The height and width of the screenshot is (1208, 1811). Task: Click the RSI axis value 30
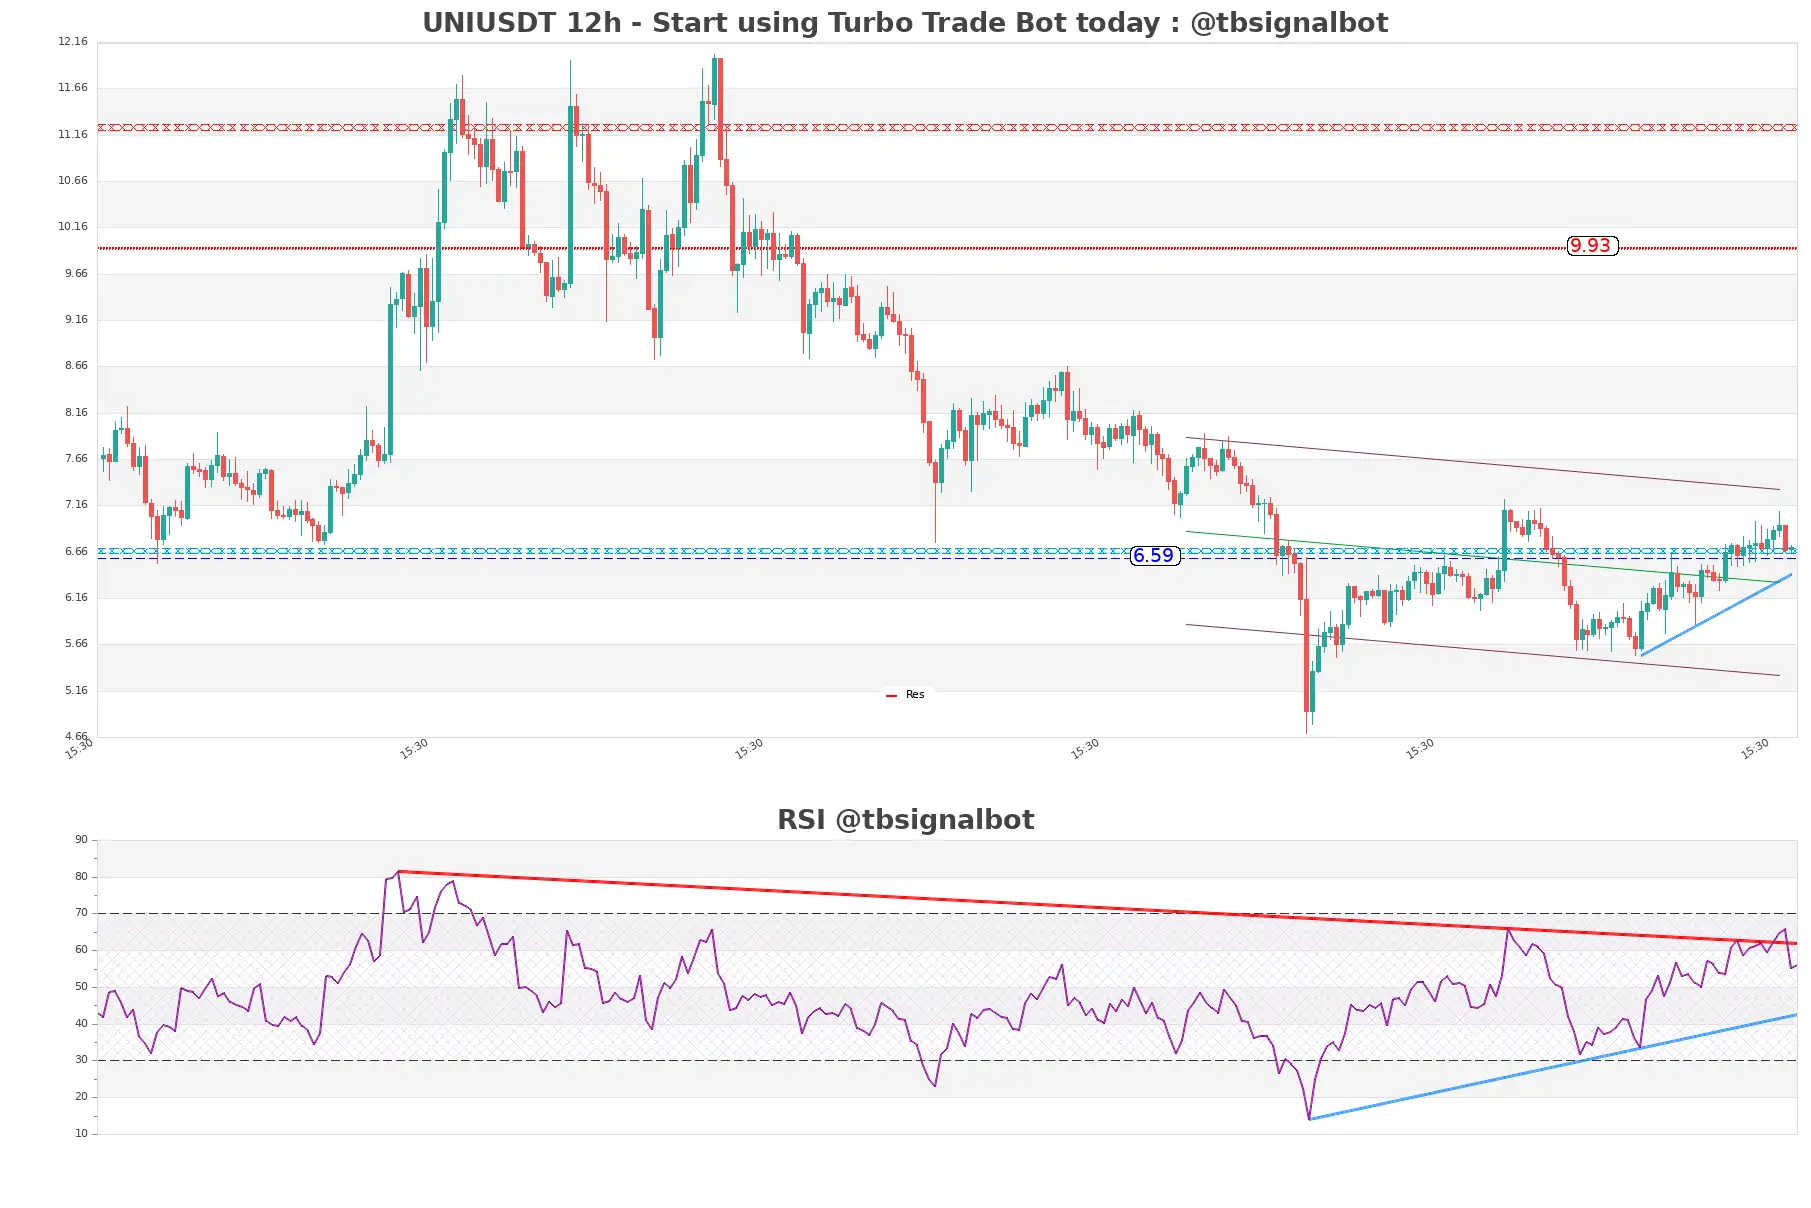point(81,1060)
